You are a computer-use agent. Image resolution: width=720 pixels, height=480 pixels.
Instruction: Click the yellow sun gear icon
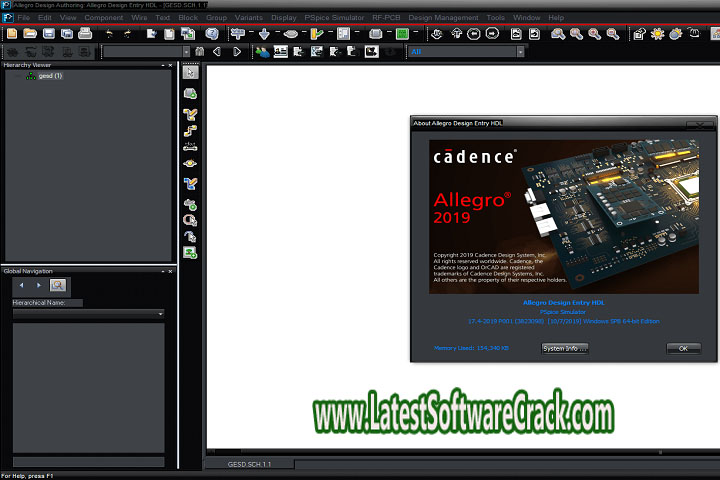(x=658, y=34)
